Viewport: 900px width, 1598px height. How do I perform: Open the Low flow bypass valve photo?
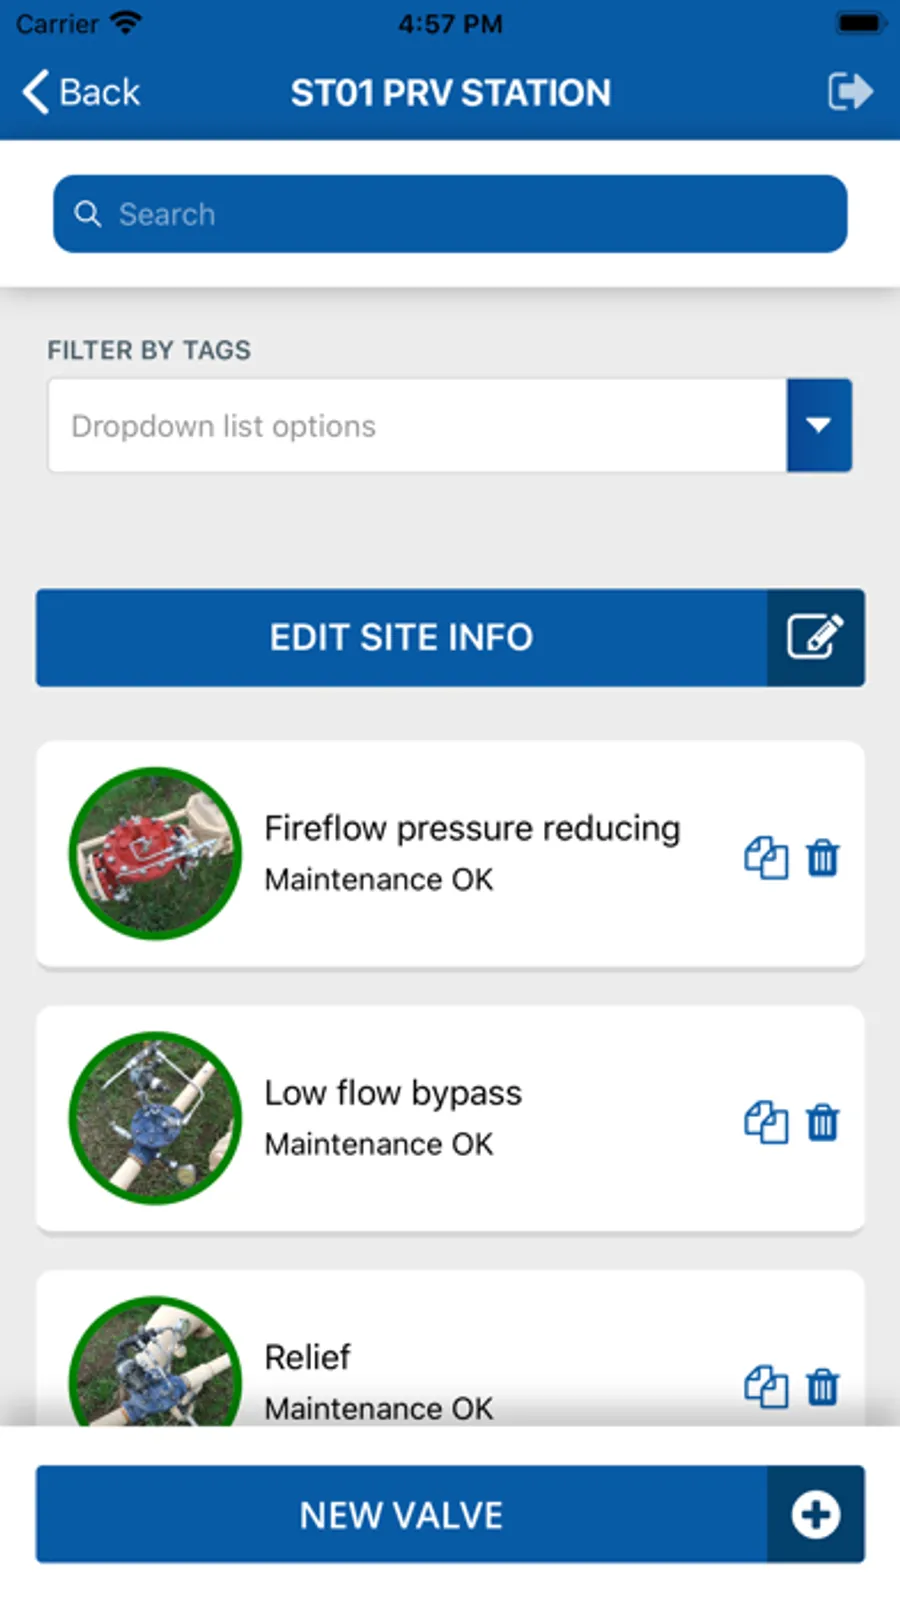(155, 1118)
